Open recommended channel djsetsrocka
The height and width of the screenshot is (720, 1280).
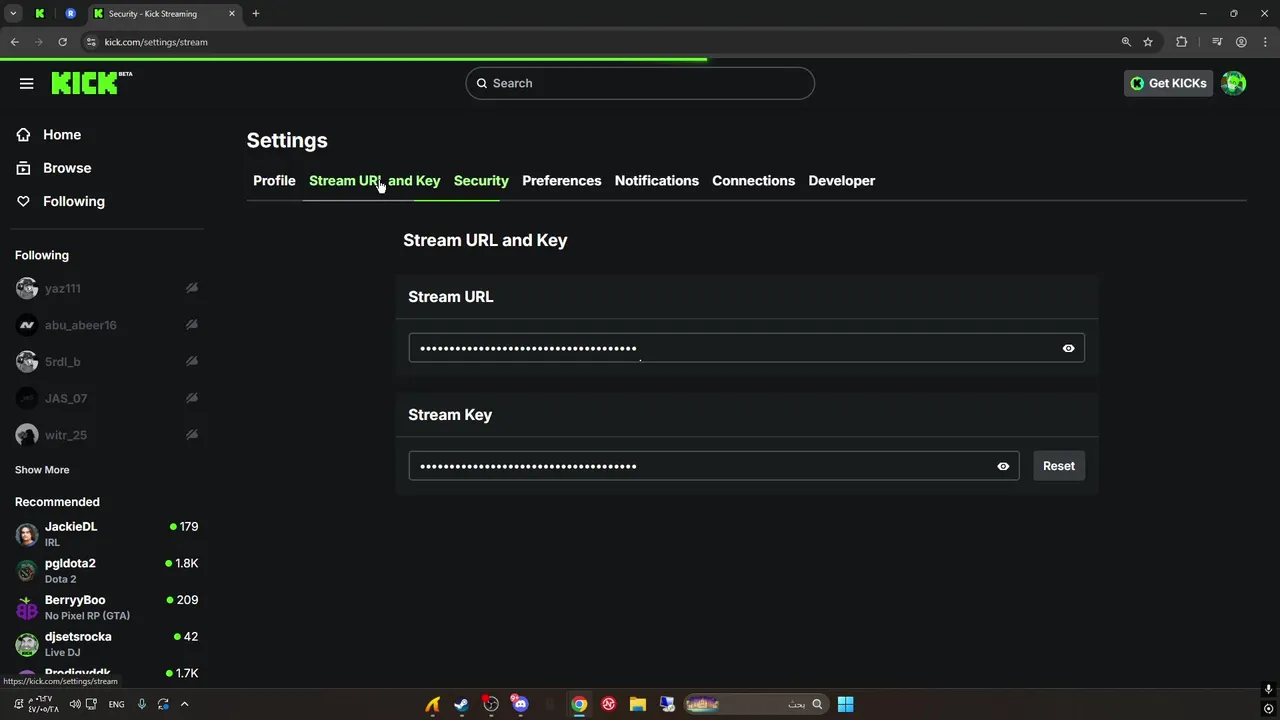pos(78,637)
